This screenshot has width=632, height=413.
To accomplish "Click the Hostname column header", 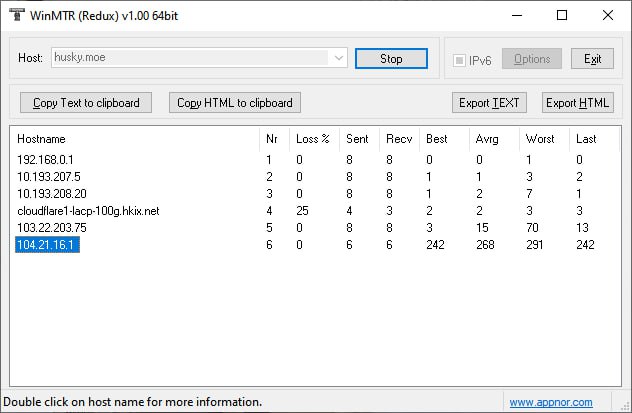I will coord(40,139).
